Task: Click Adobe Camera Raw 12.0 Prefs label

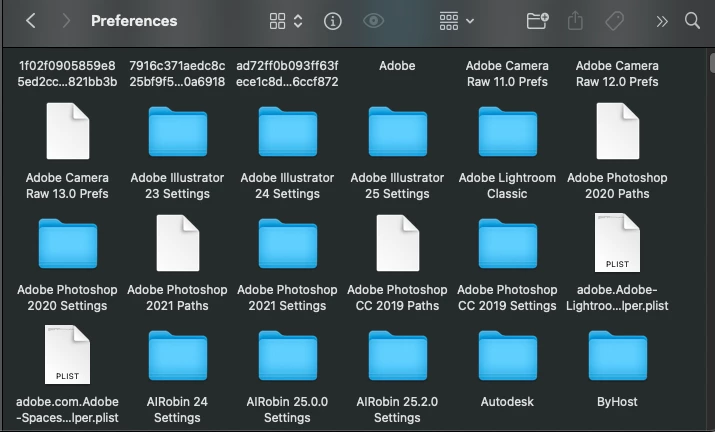Action: click(x=617, y=73)
